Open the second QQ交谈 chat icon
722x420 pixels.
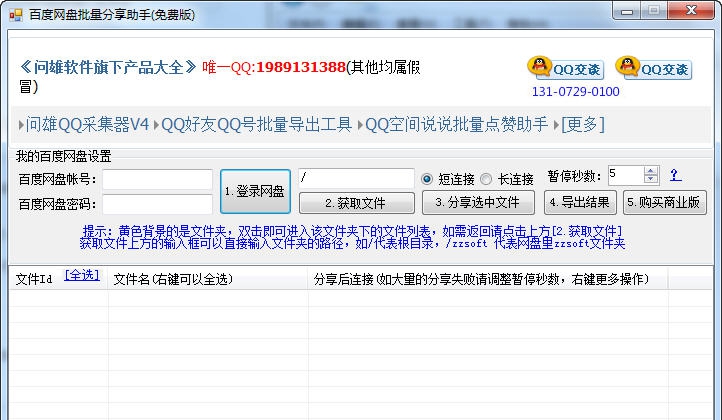click(653, 68)
